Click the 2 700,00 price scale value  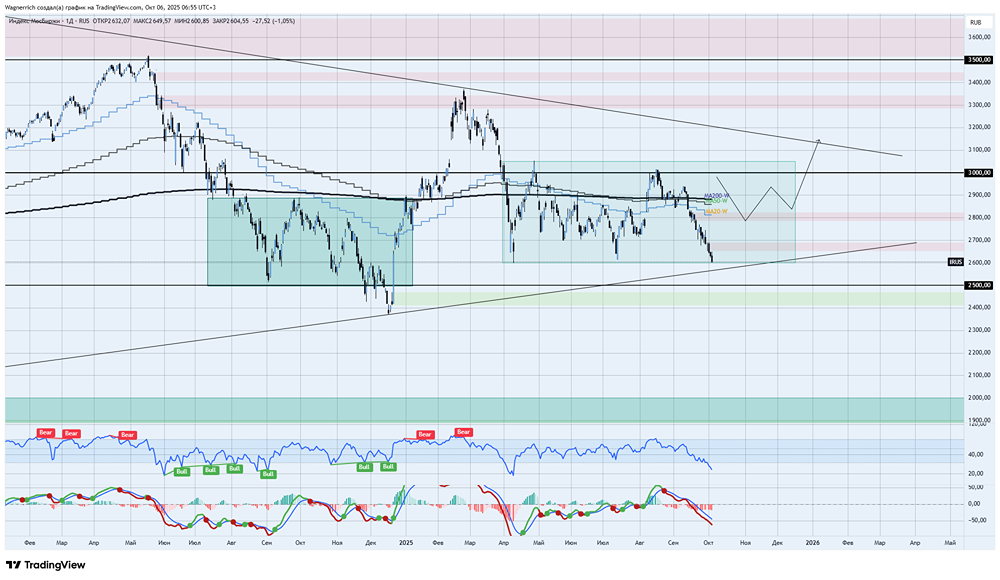point(979,240)
